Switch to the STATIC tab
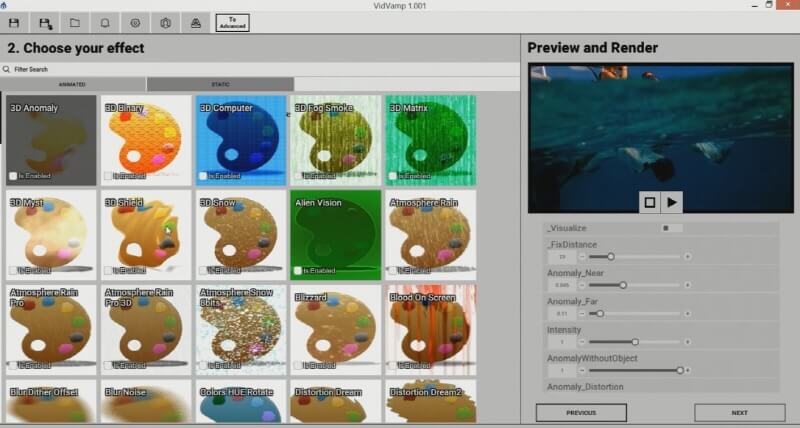This screenshot has height=428, width=800. pyautogui.click(x=220, y=84)
